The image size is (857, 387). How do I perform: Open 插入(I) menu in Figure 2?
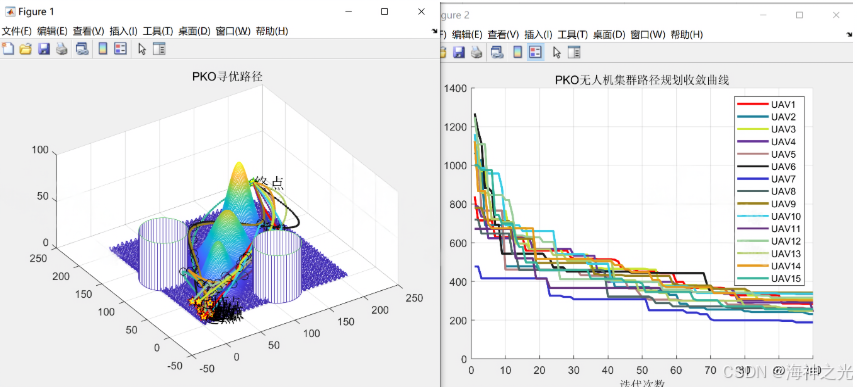[538, 34]
